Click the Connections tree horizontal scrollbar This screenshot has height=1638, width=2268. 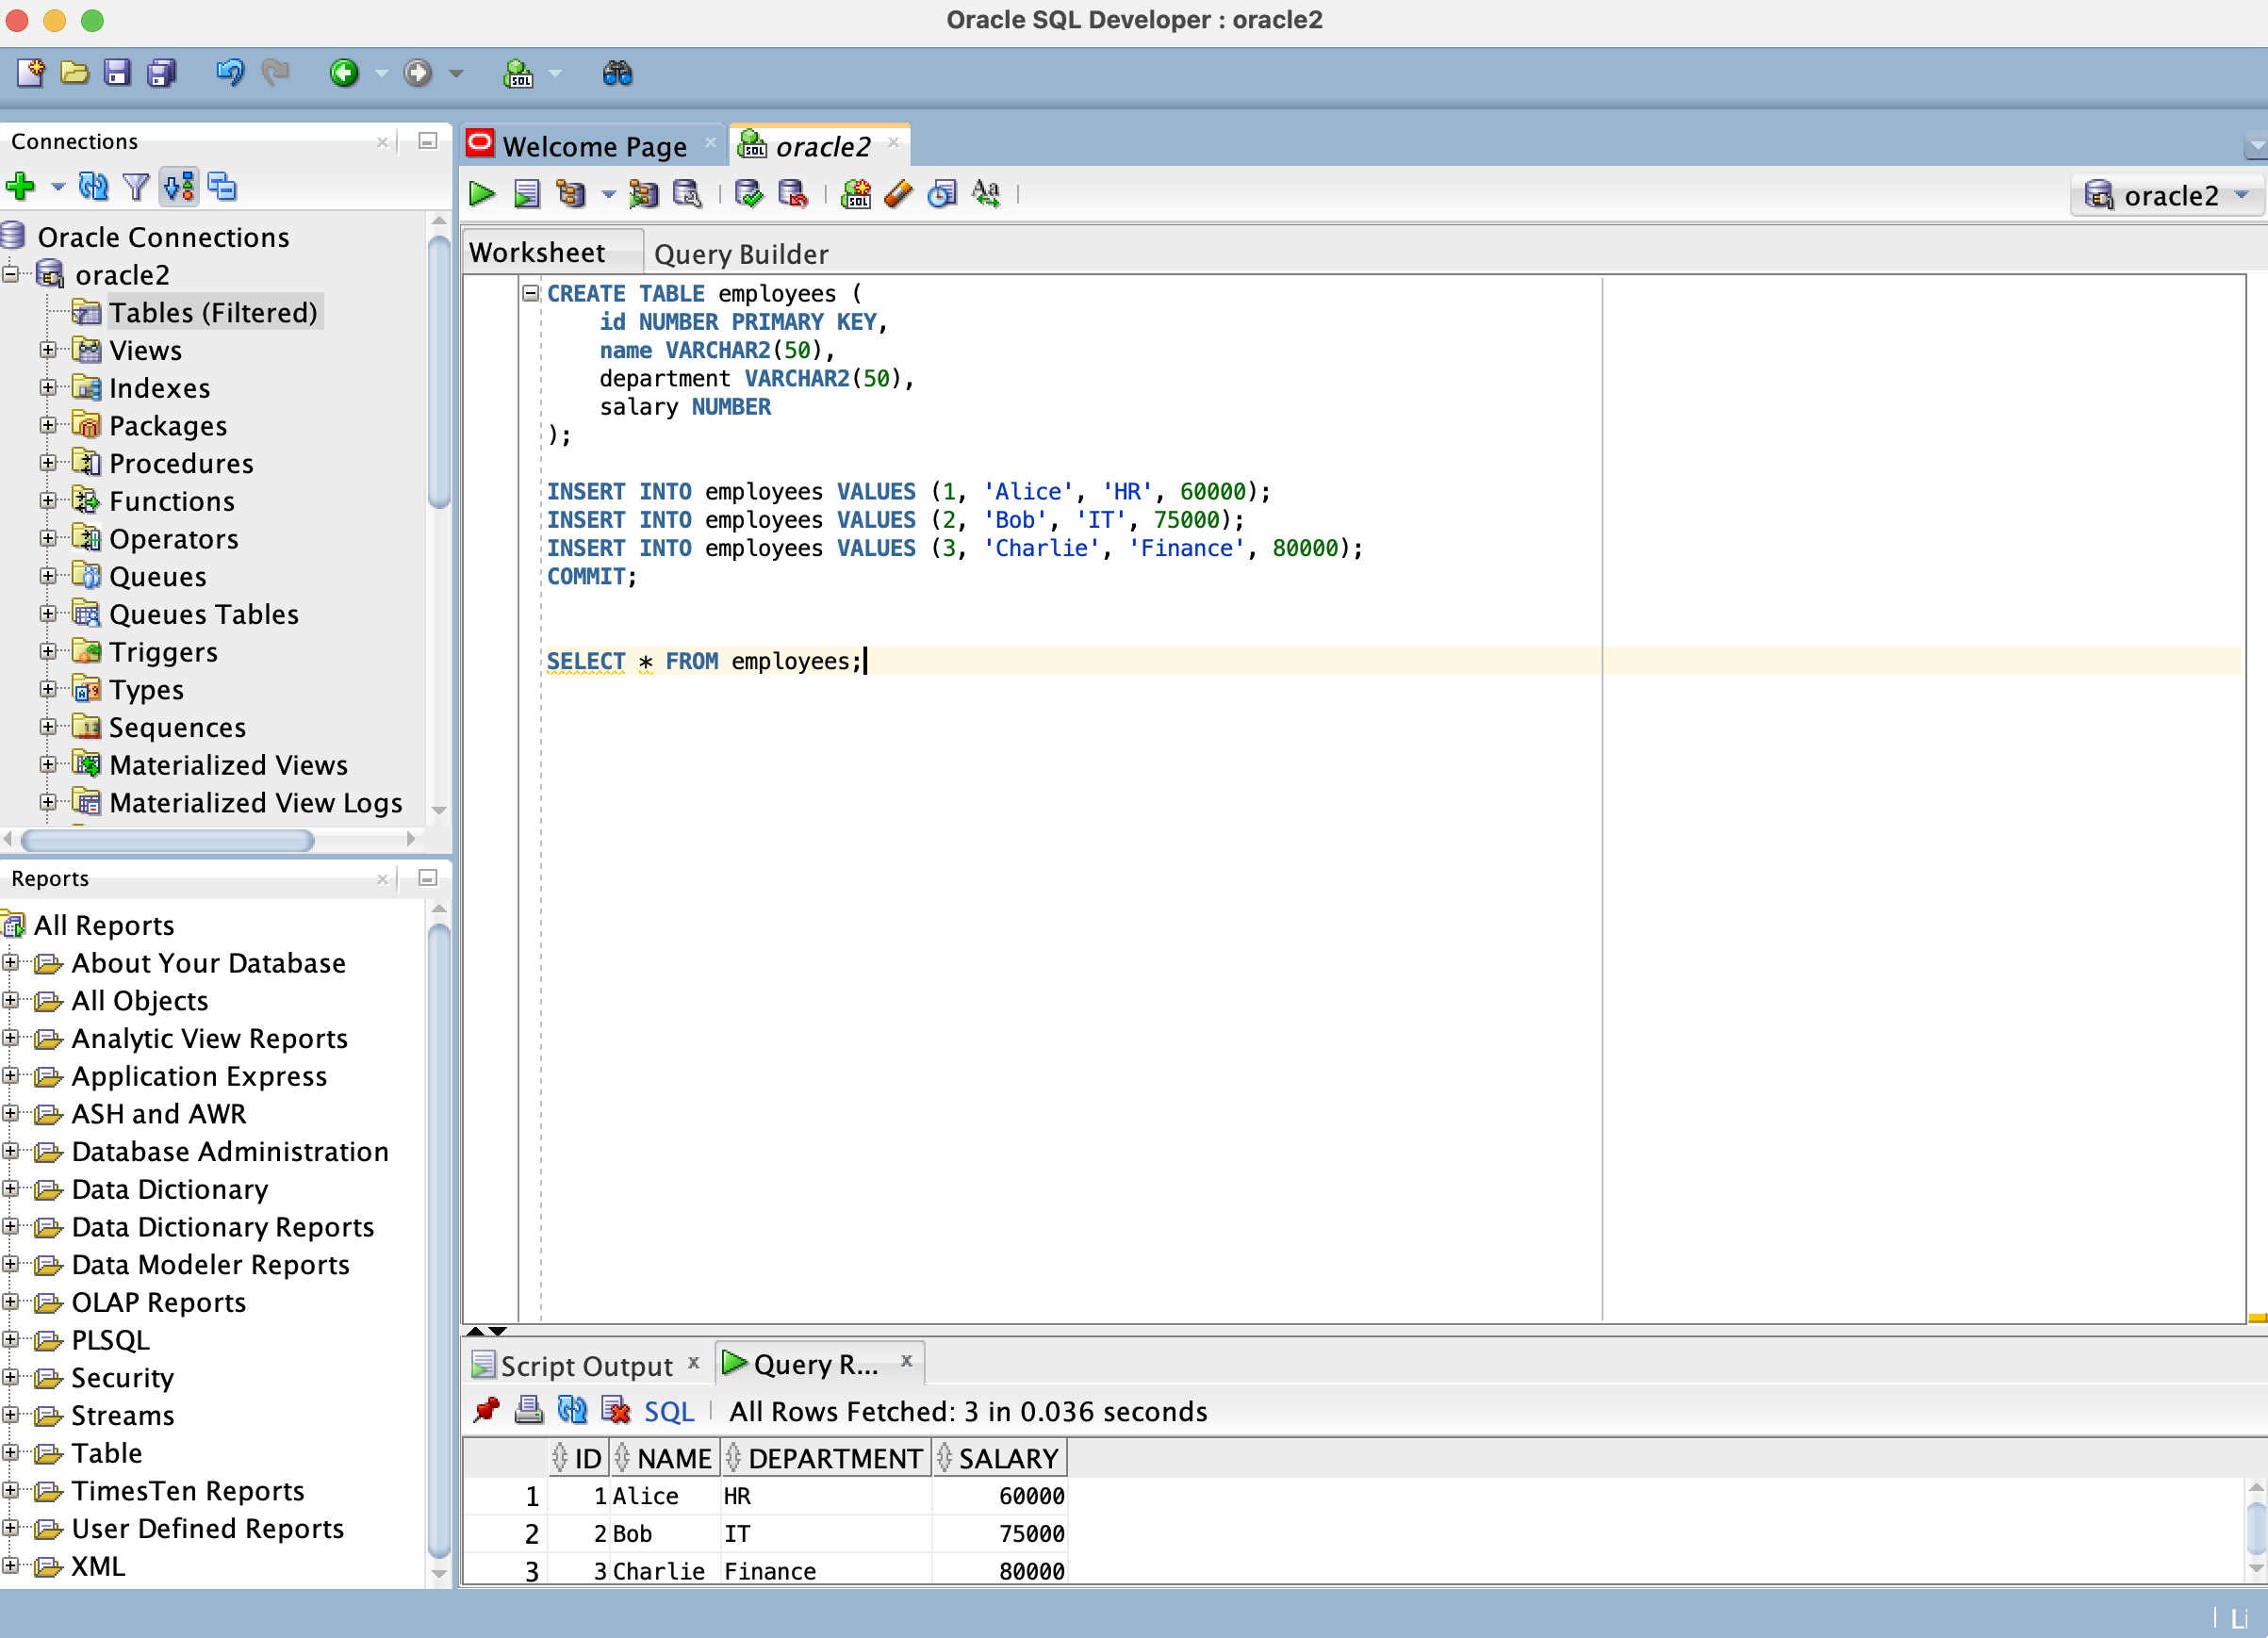pos(167,840)
